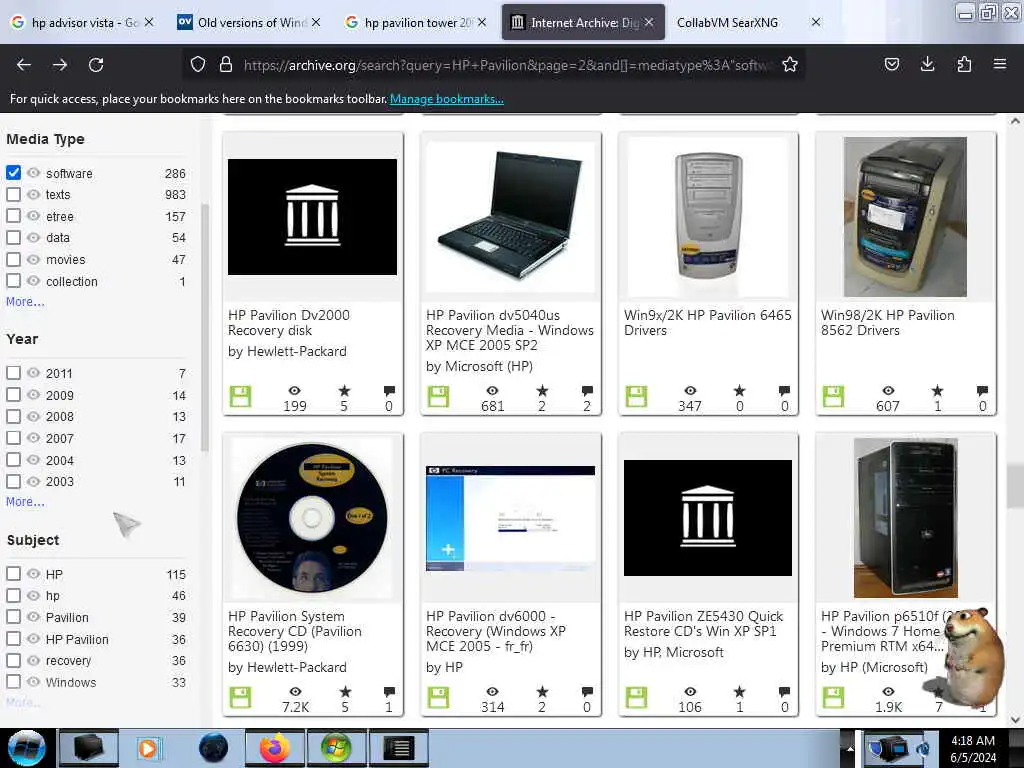Go forward with the browser forward arrow
Image resolution: width=1024 pixels, height=768 pixels.
(x=59, y=65)
